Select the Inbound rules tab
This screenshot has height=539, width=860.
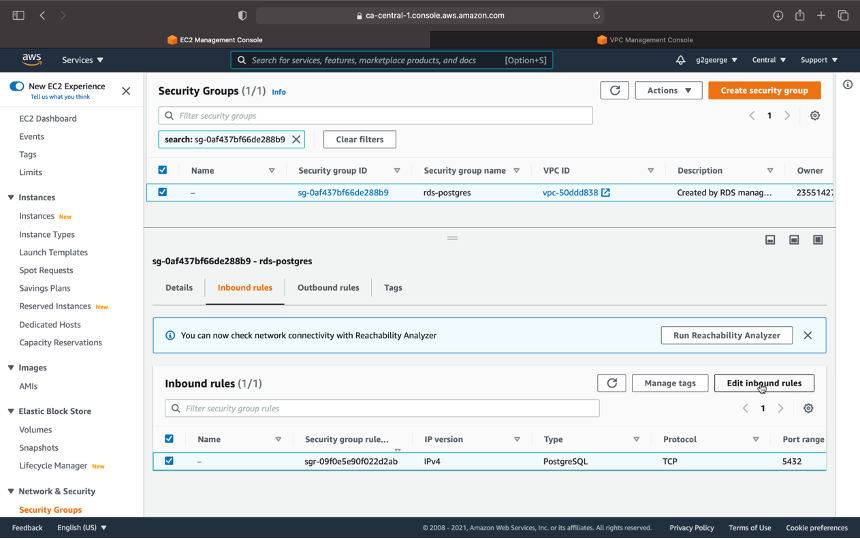pos(245,287)
